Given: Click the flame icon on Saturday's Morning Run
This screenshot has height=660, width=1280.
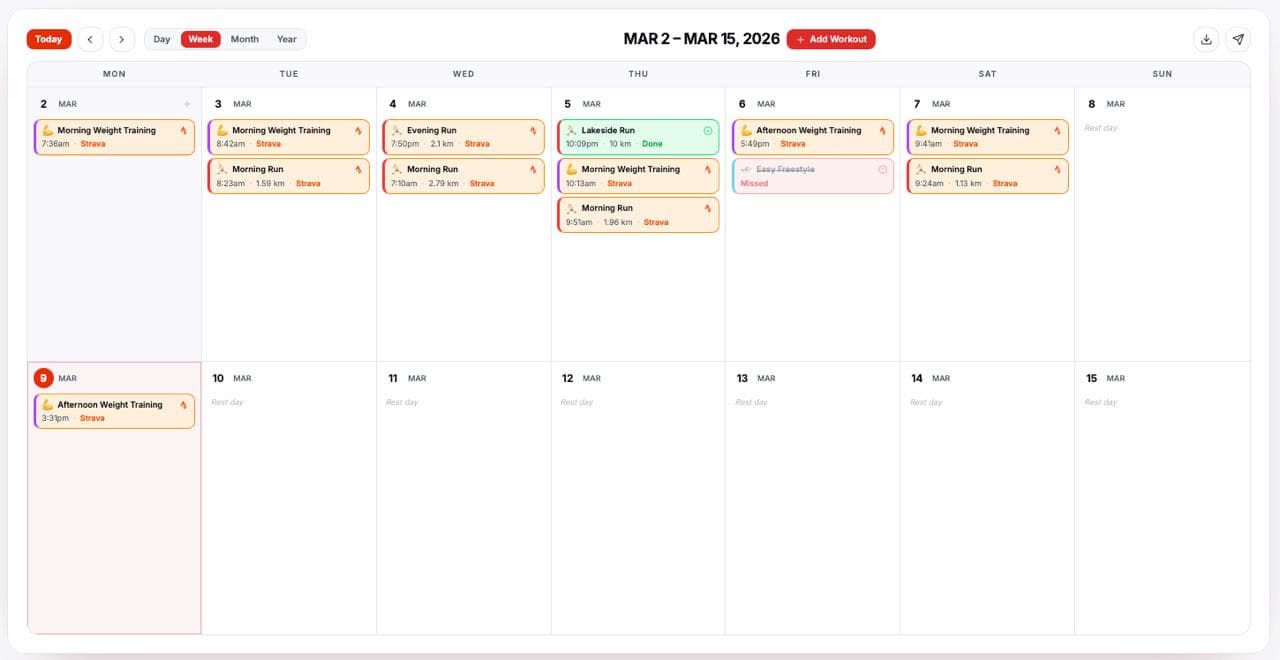Looking at the screenshot, I should click(x=1056, y=169).
